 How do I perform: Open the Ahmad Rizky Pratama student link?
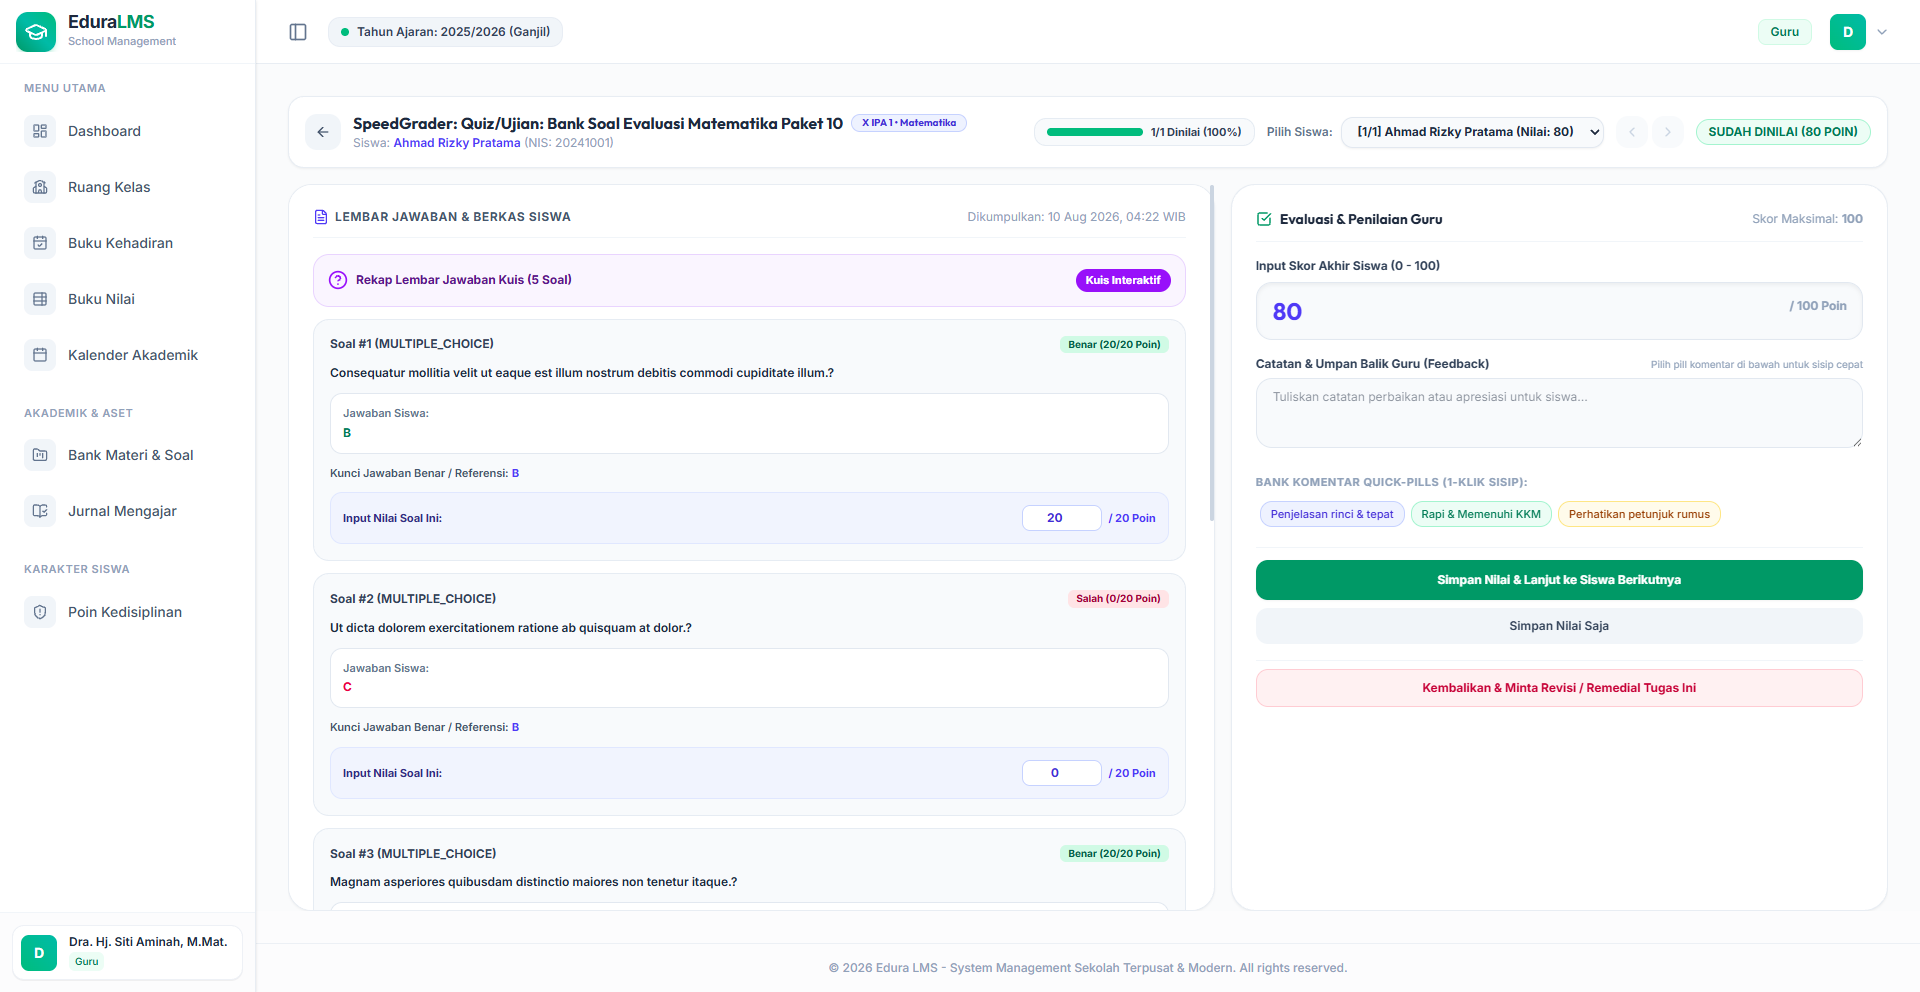[457, 143]
